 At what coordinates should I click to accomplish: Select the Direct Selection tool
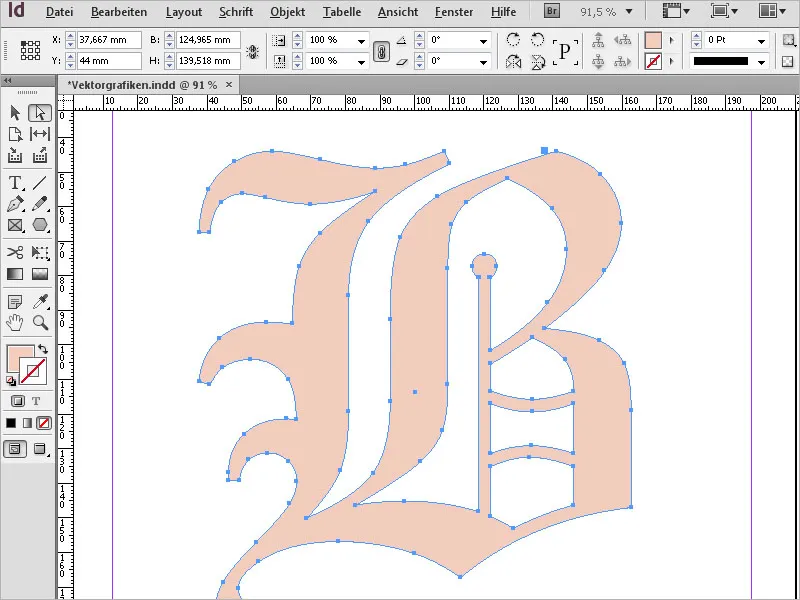[40, 113]
